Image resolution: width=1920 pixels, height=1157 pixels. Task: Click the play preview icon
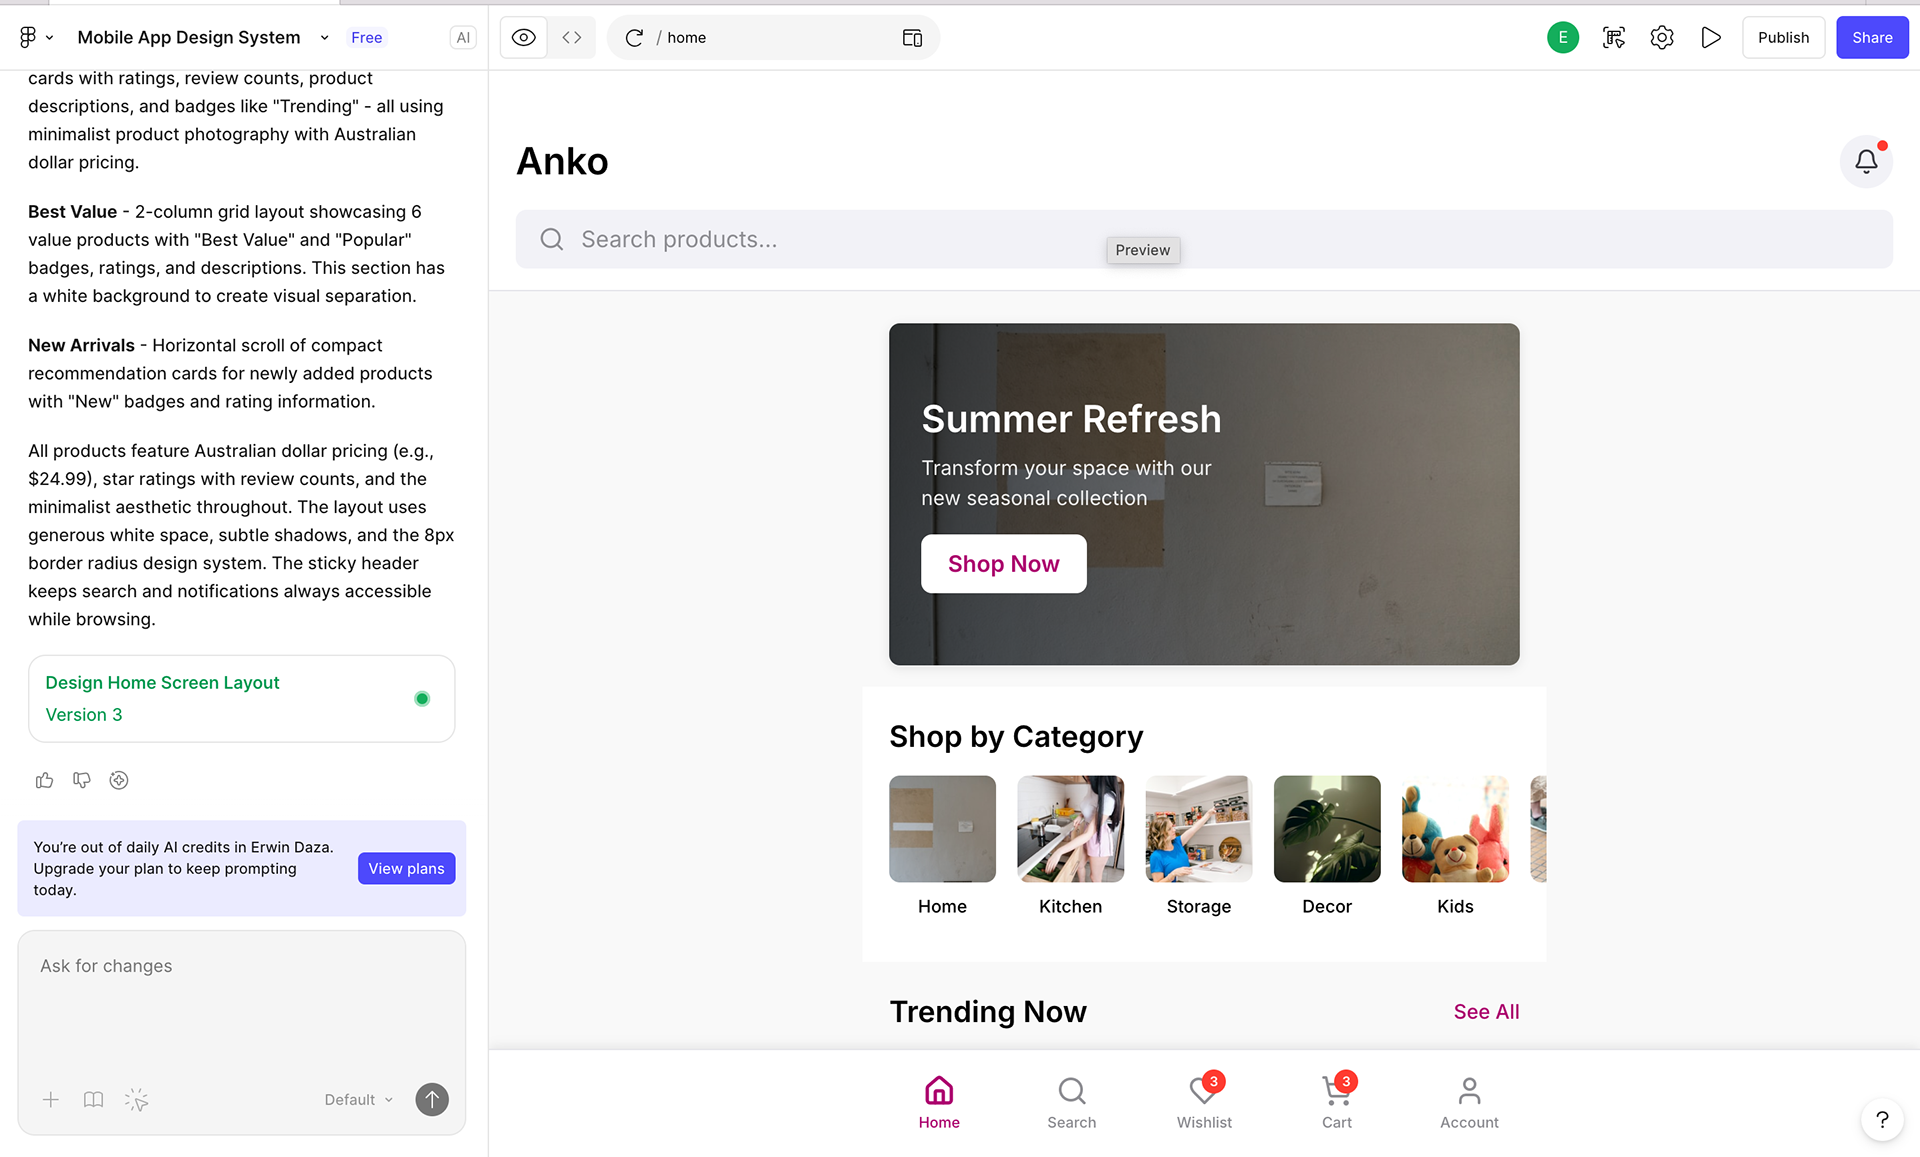[x=1711, y=38]
